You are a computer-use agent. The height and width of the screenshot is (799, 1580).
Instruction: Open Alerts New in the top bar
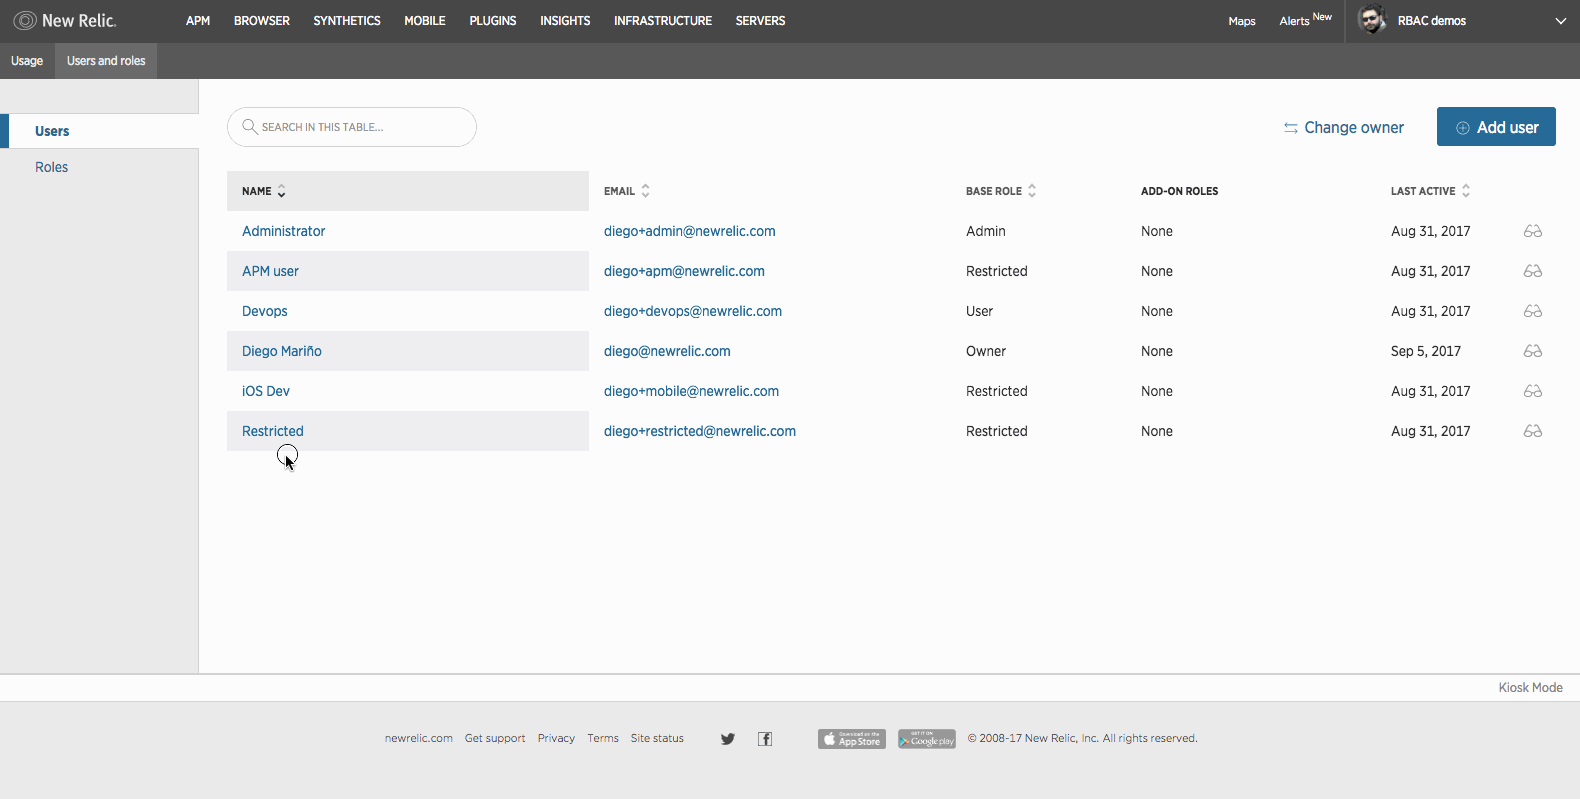(1305, 20)
